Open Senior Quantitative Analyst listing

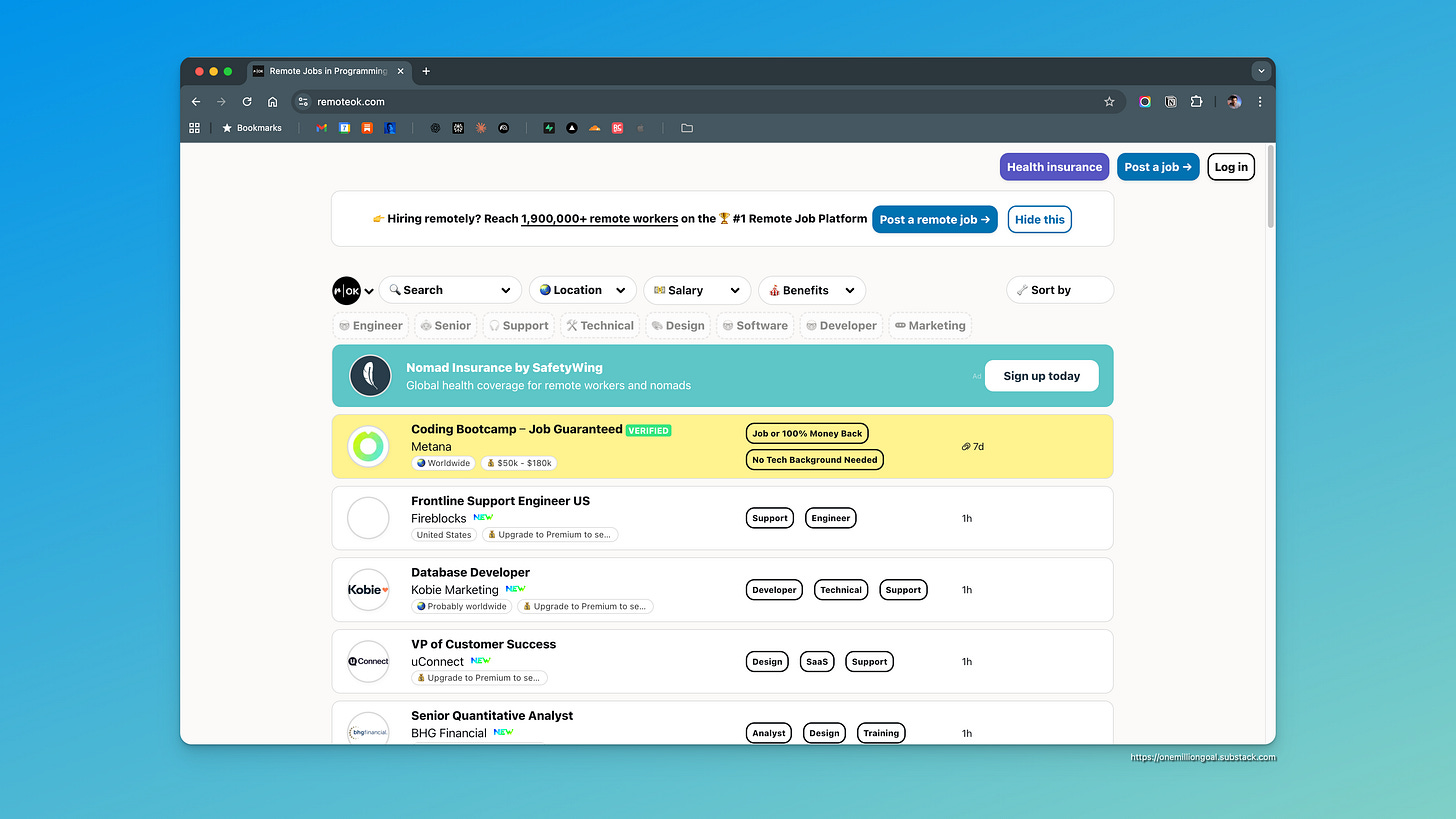(x=492, y=716)
